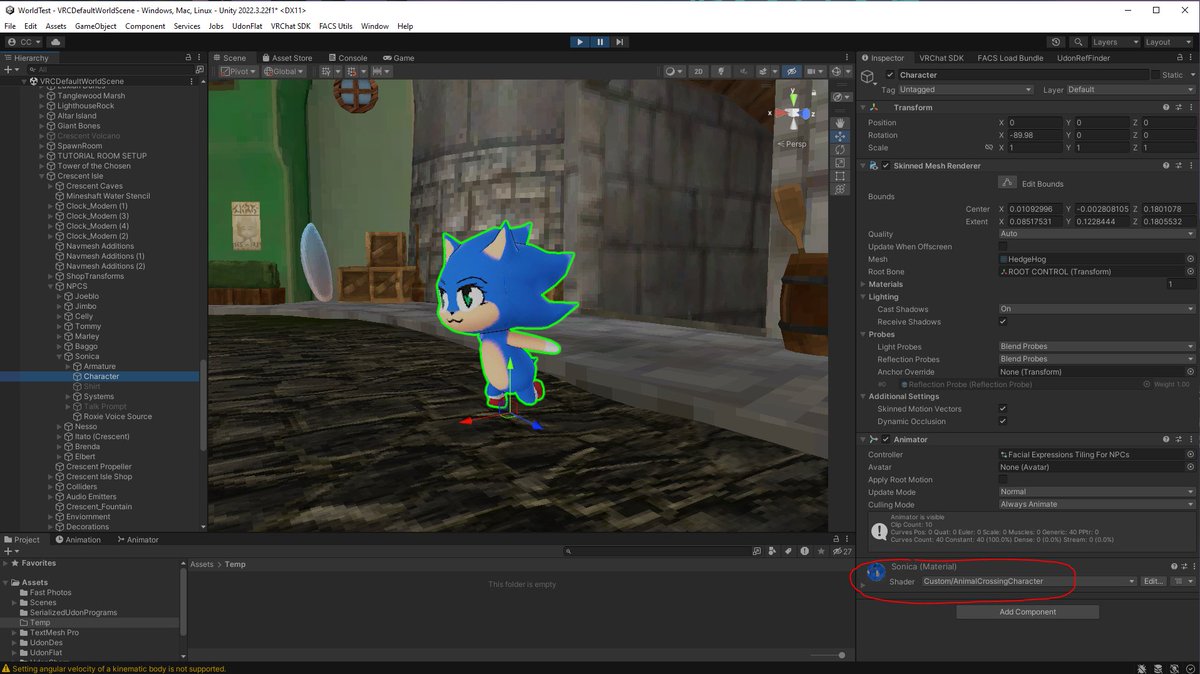Select the Rotate tool in Scene overlay
Viewport: 1200px width, 674px height.
(x=840, y=150)
